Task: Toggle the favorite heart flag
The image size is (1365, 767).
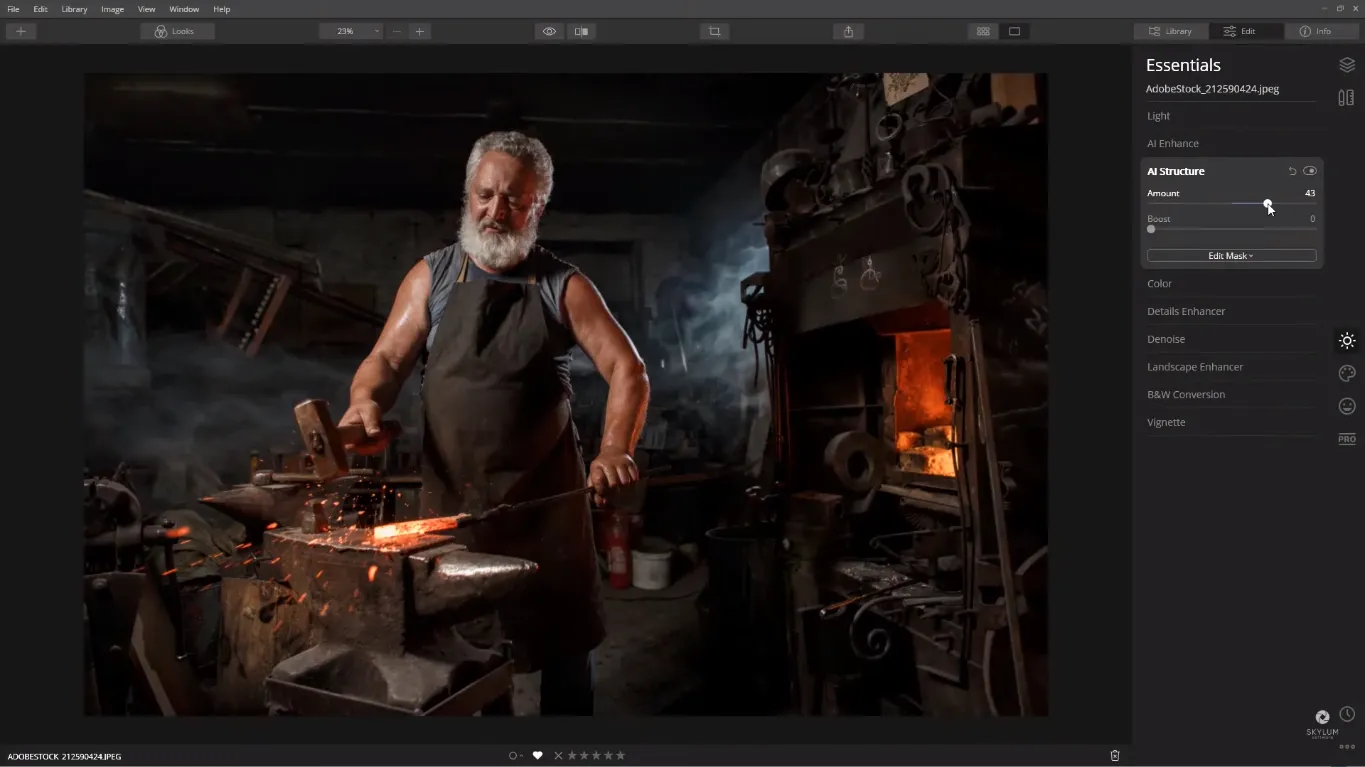Action: (x=537, y=756)
